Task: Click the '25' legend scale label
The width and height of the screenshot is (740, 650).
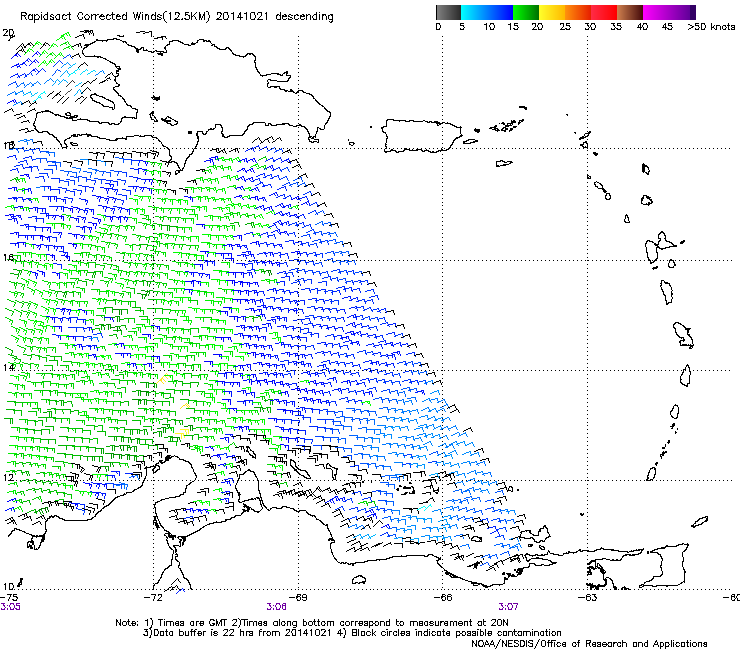Action: [565, 27]
